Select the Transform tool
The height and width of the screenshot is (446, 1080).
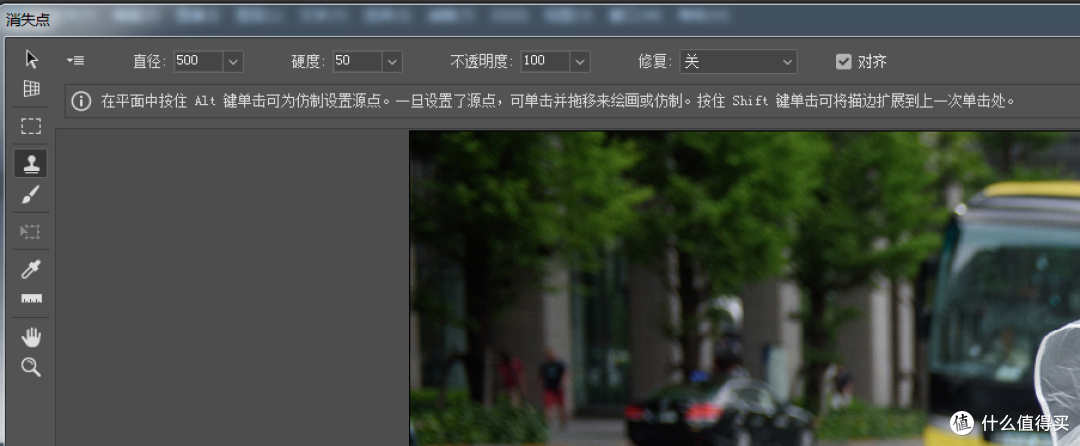point(31,231)
